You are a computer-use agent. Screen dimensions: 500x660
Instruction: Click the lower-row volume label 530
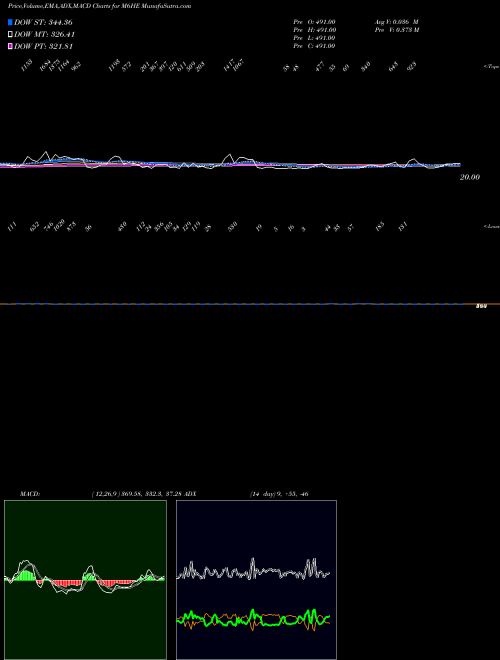pyautogui.click(x=233, y=226)
